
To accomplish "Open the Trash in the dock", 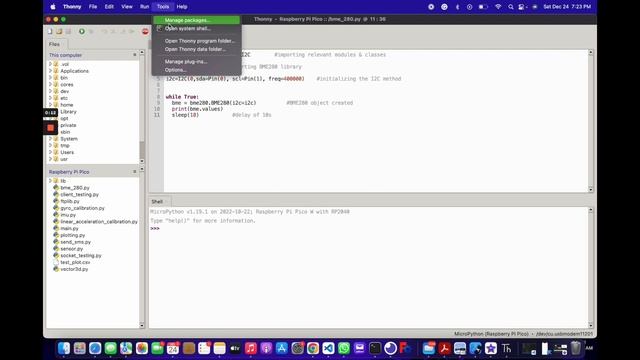I will tap(576, 348).
